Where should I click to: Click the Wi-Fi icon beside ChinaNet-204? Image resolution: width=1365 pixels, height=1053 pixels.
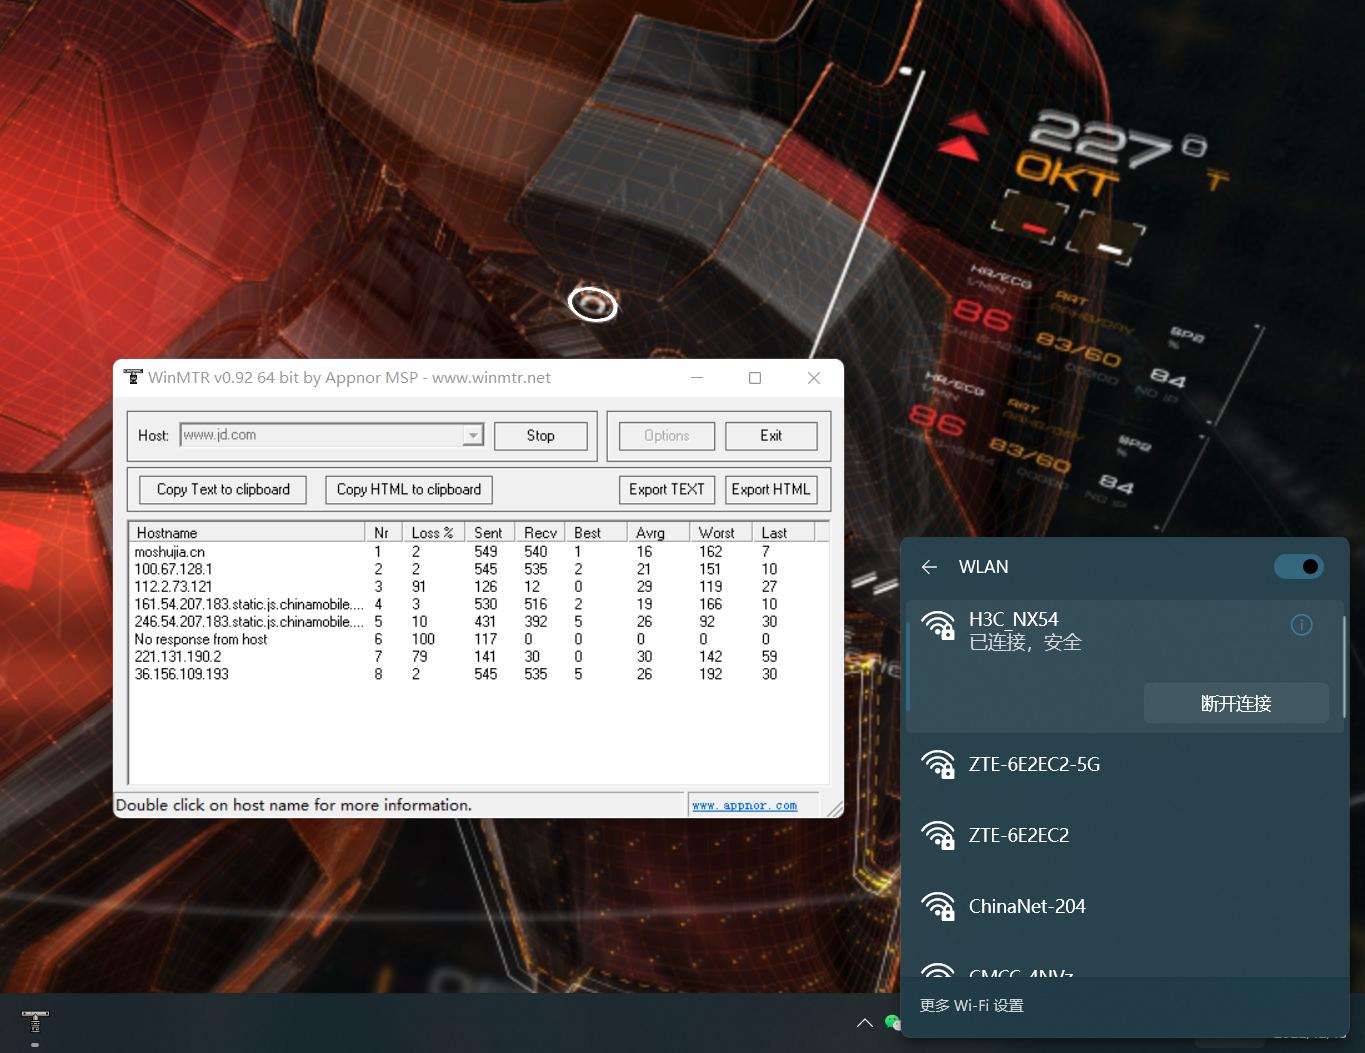(938, 906)
